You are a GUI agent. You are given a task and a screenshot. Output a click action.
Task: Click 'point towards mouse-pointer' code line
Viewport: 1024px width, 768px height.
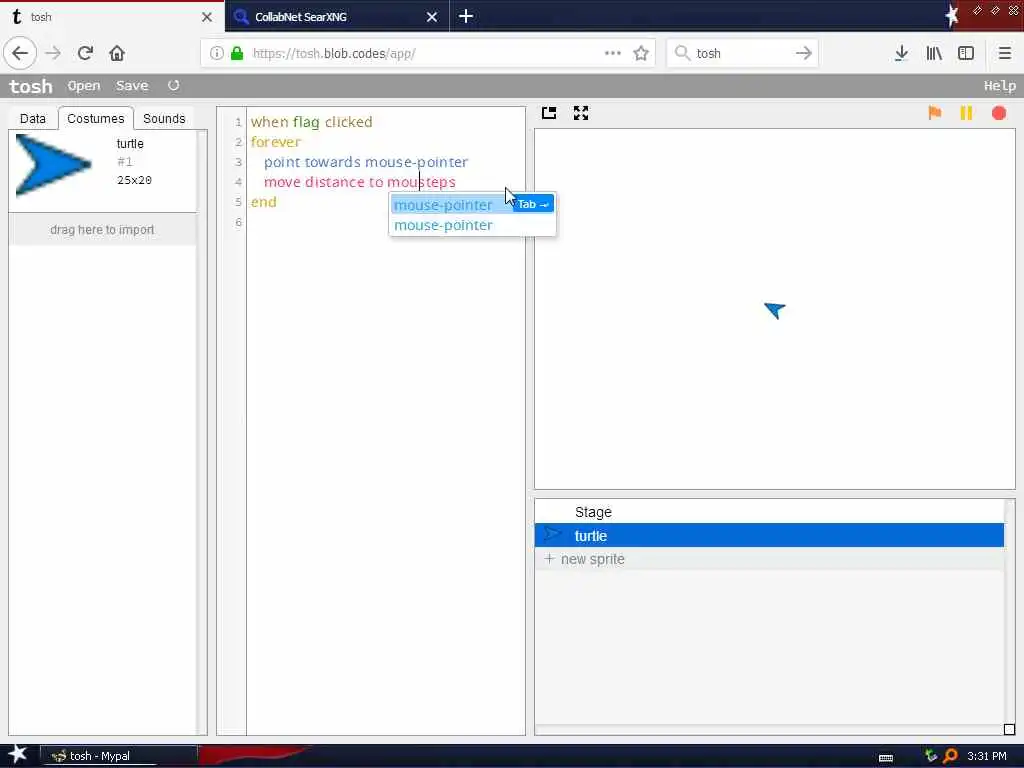366,162
